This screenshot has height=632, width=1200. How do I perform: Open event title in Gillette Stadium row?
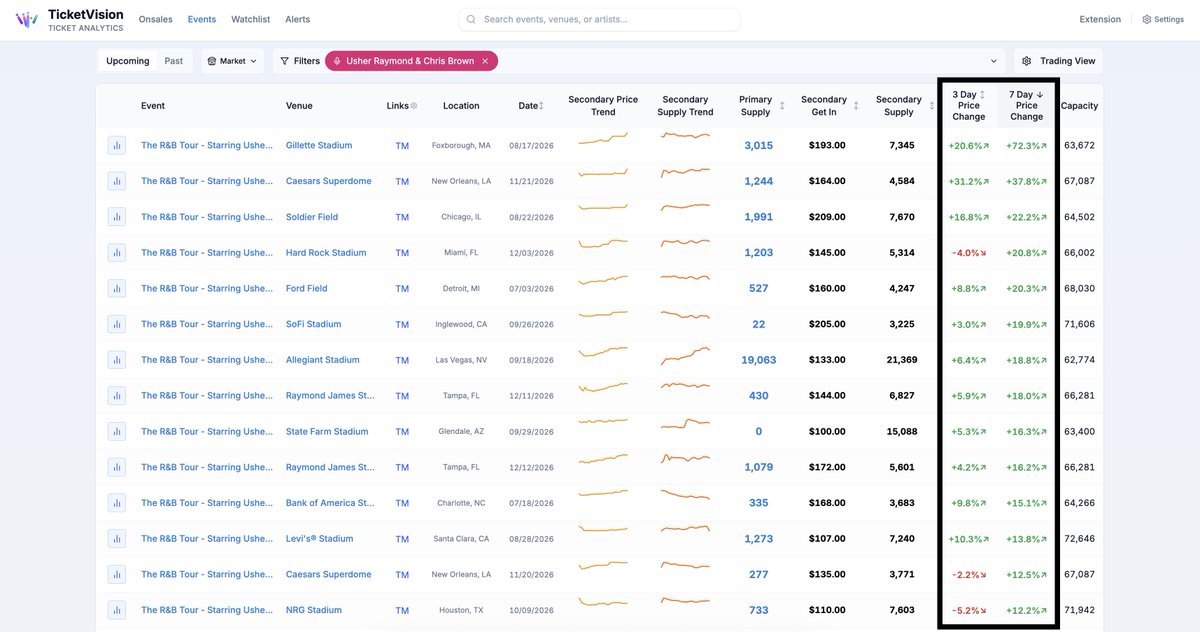(207, 145)
